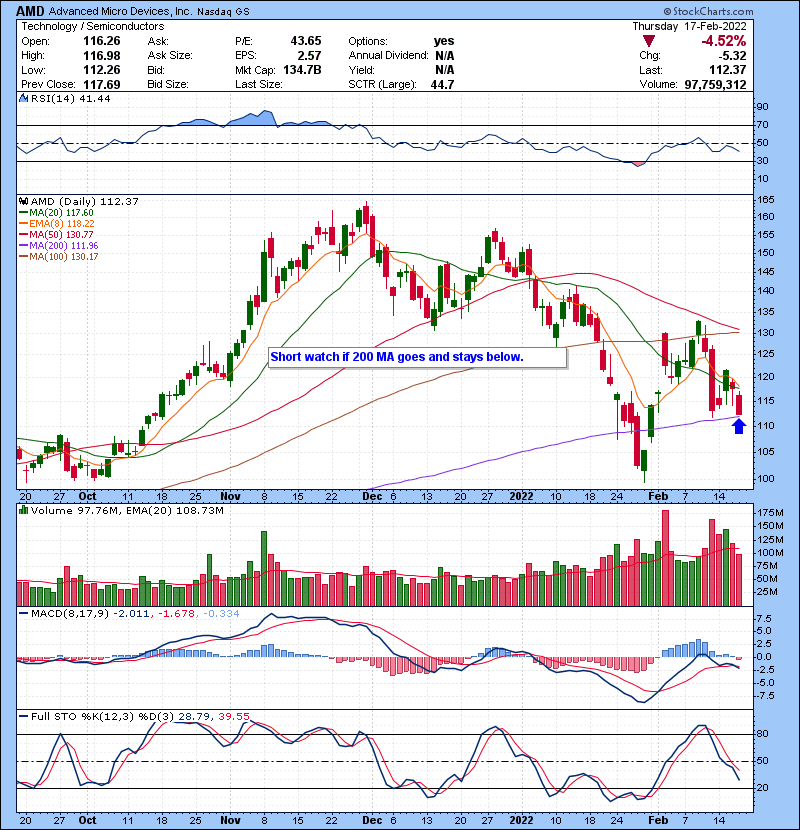This screenshot has width=800, height=830.
Task: Click the candlestick icon next to AMD (Daily)
Action: (23, 201)
